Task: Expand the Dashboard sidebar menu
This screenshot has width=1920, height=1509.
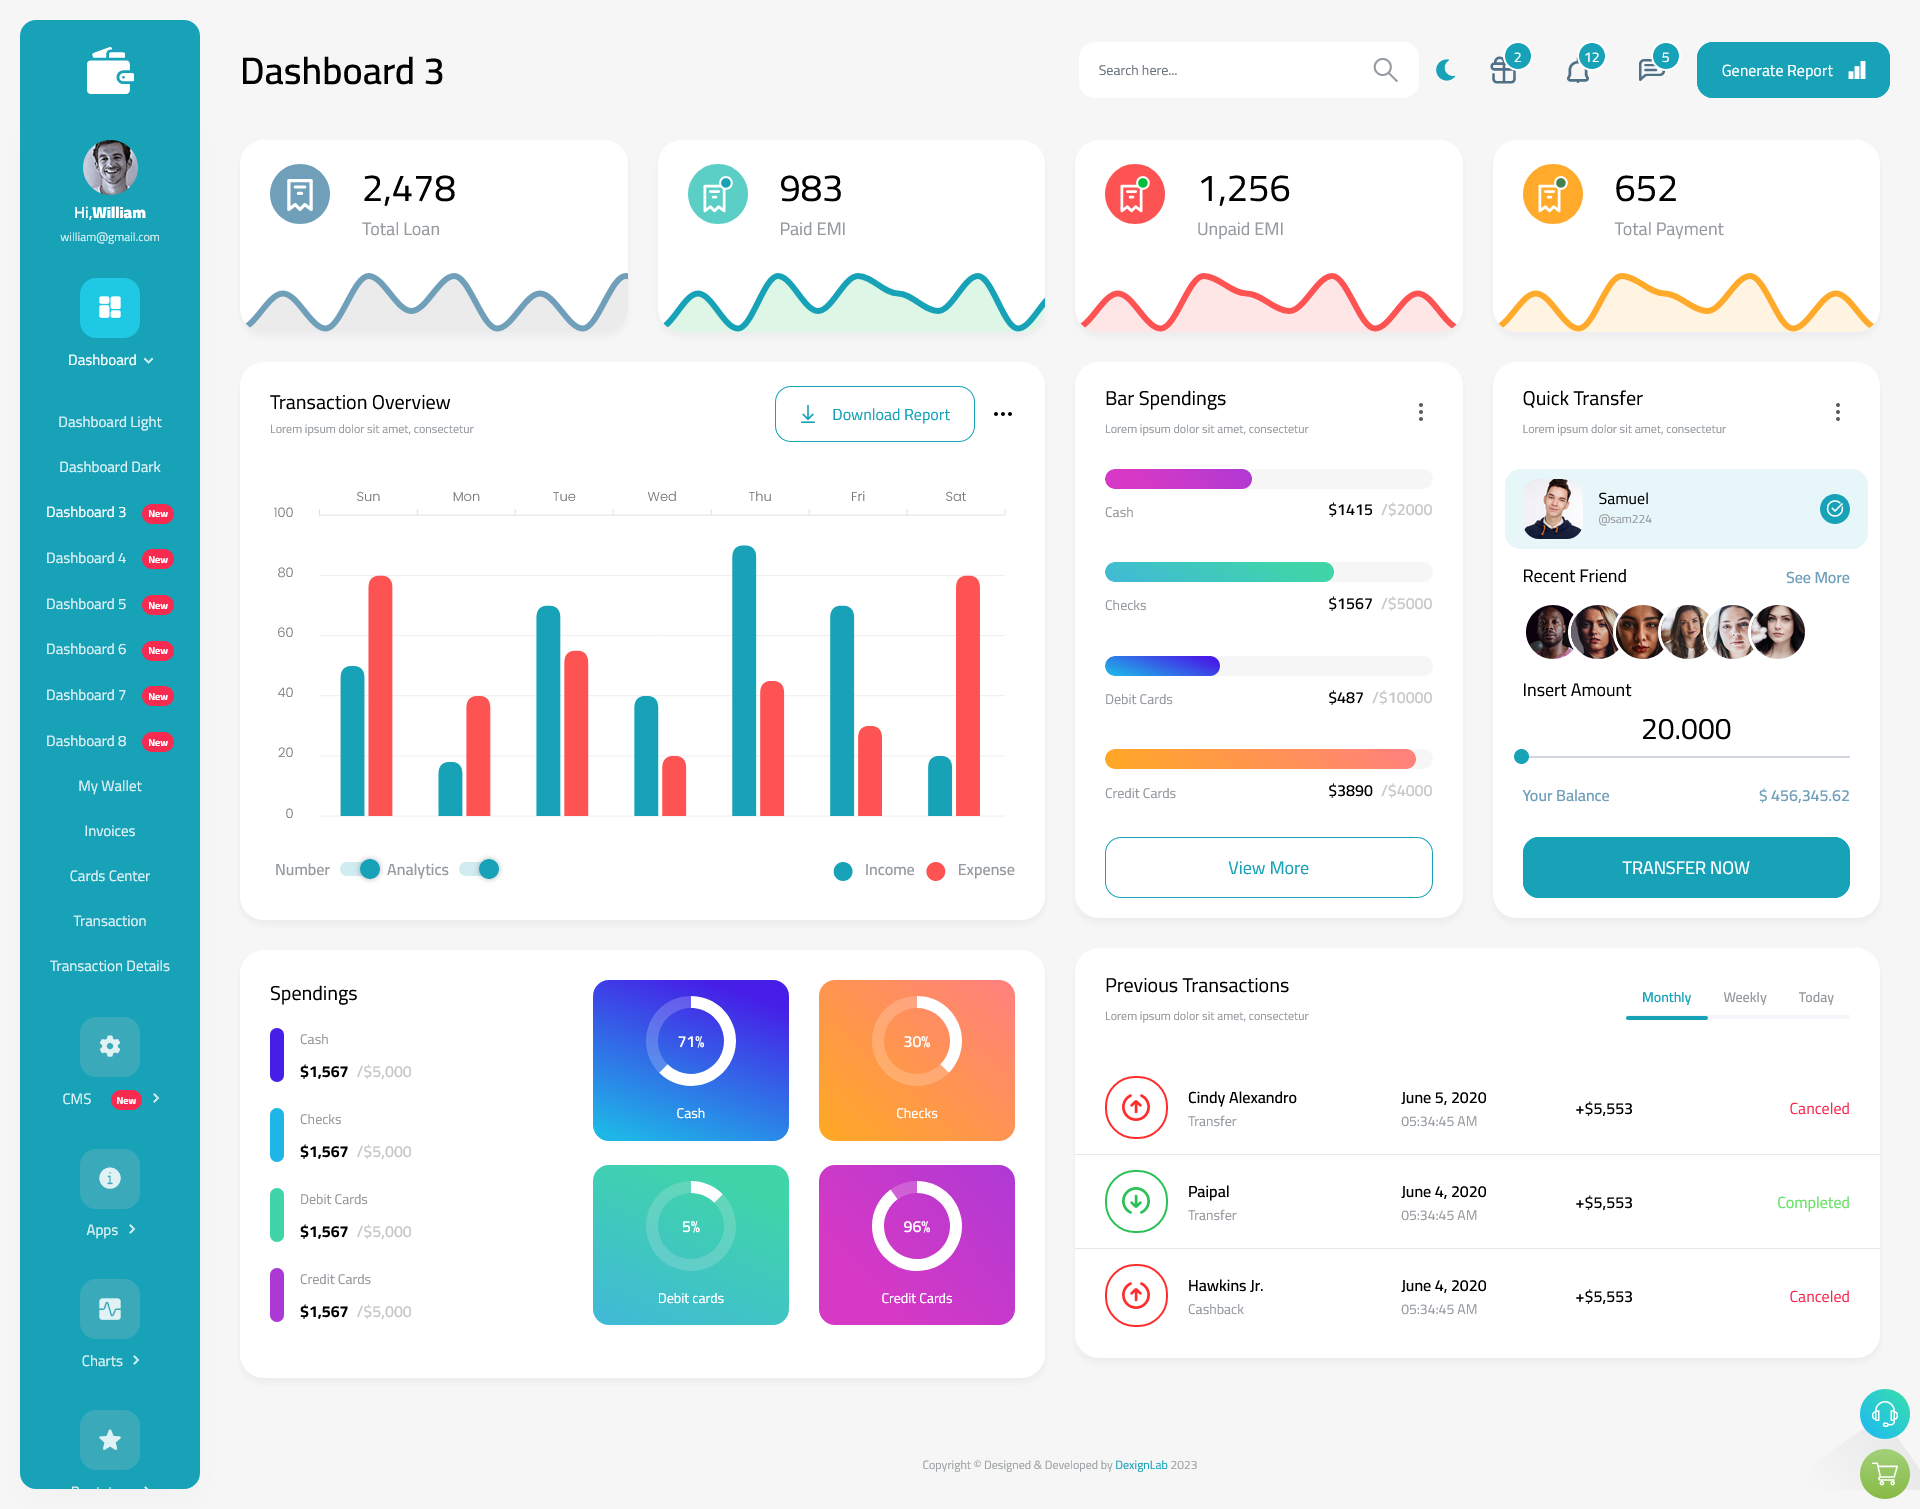Action: pyautogui.click(x=109, y=360)
